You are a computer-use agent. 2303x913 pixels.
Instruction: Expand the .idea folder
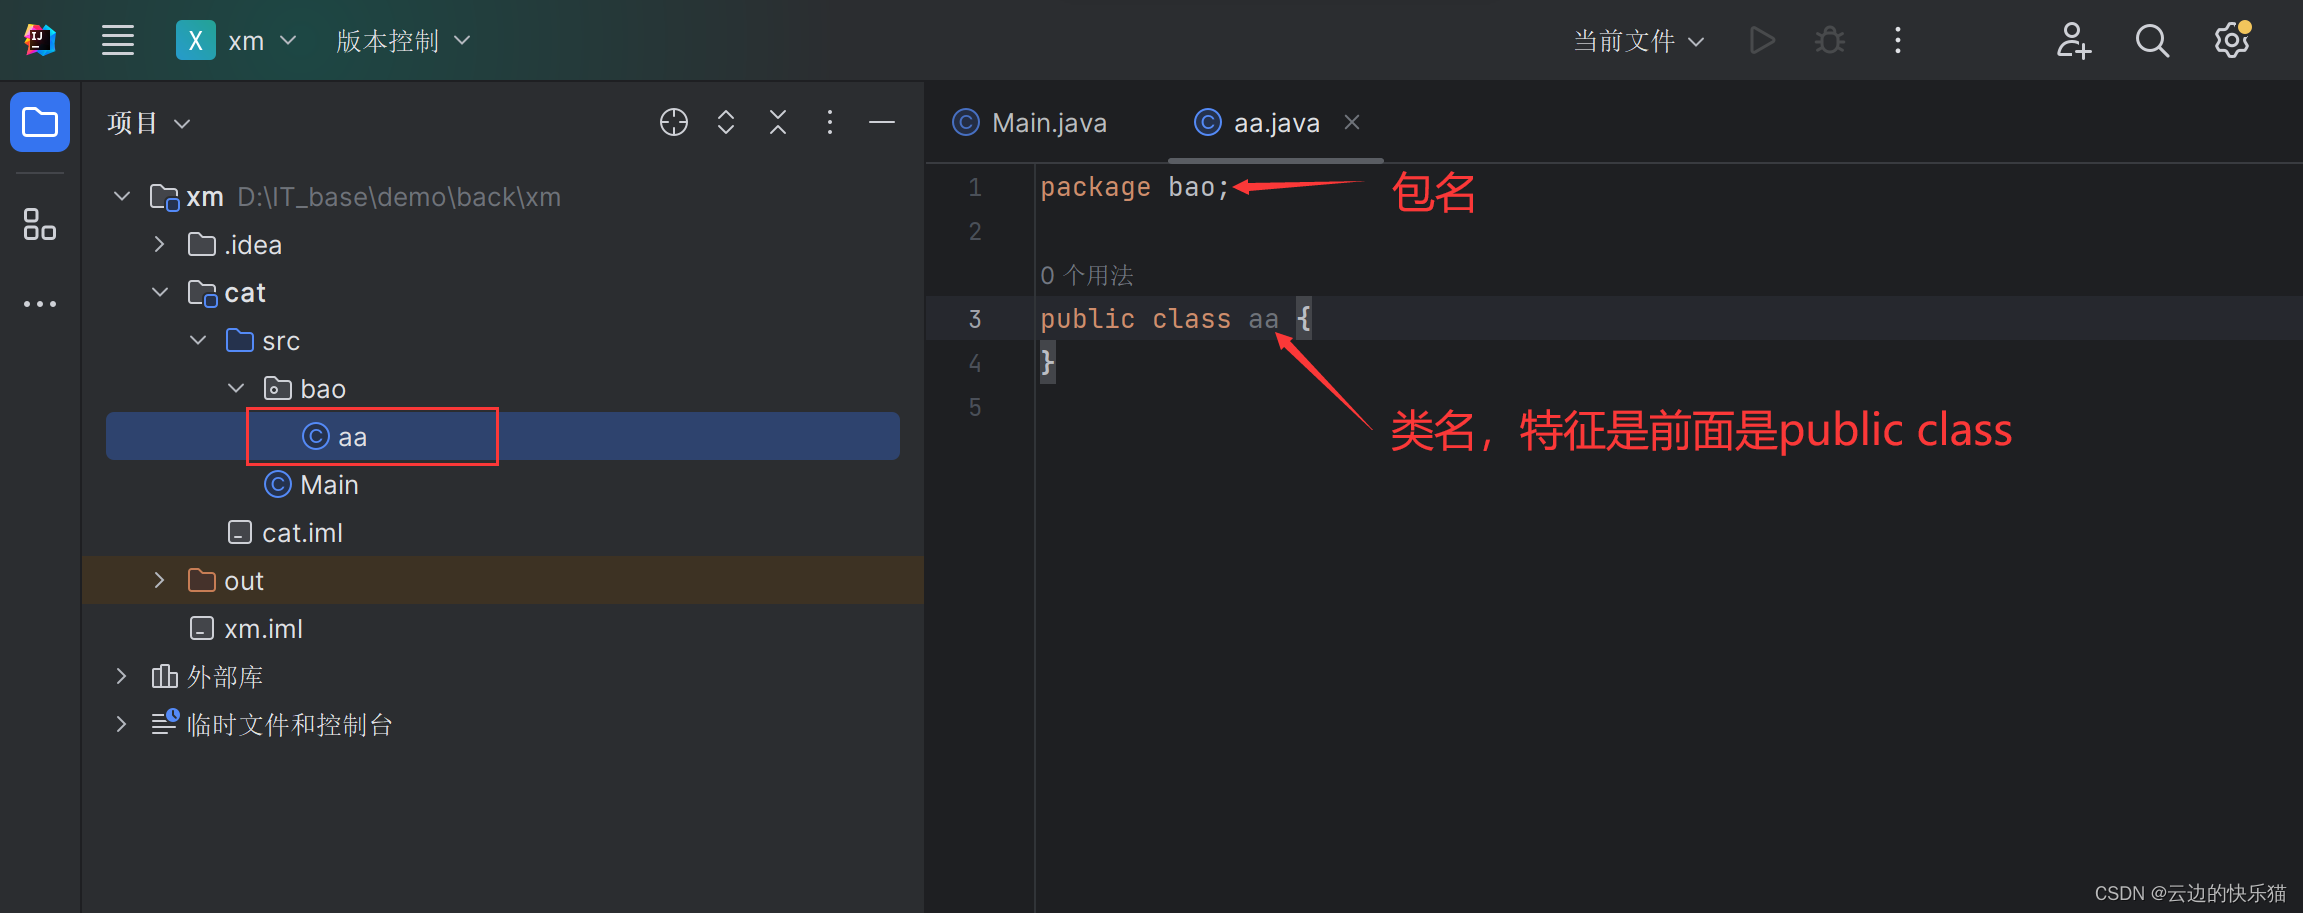click(x=160, y=244)
